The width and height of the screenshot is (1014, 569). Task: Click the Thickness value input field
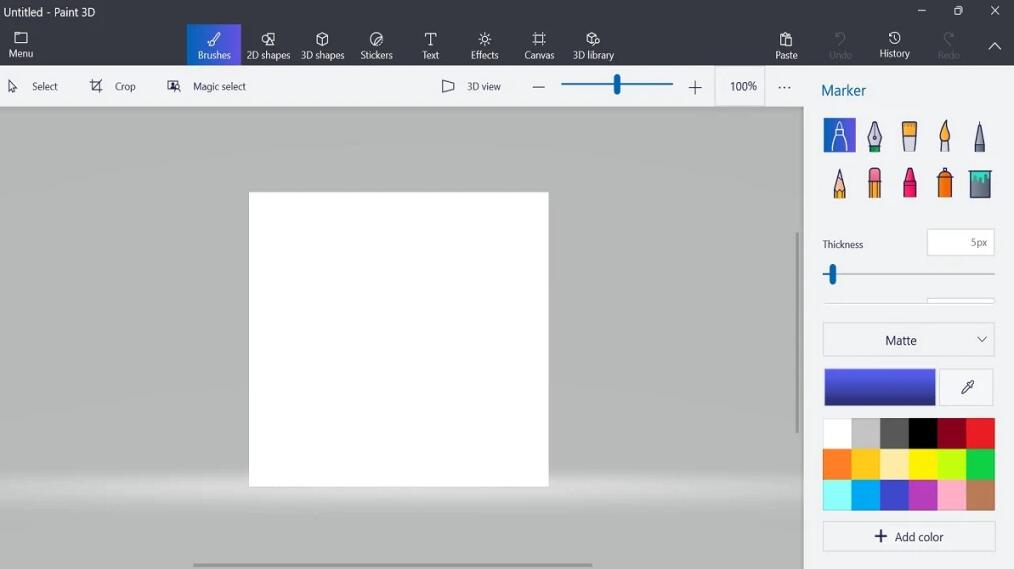pyautogui.click(x=960, y=243)
